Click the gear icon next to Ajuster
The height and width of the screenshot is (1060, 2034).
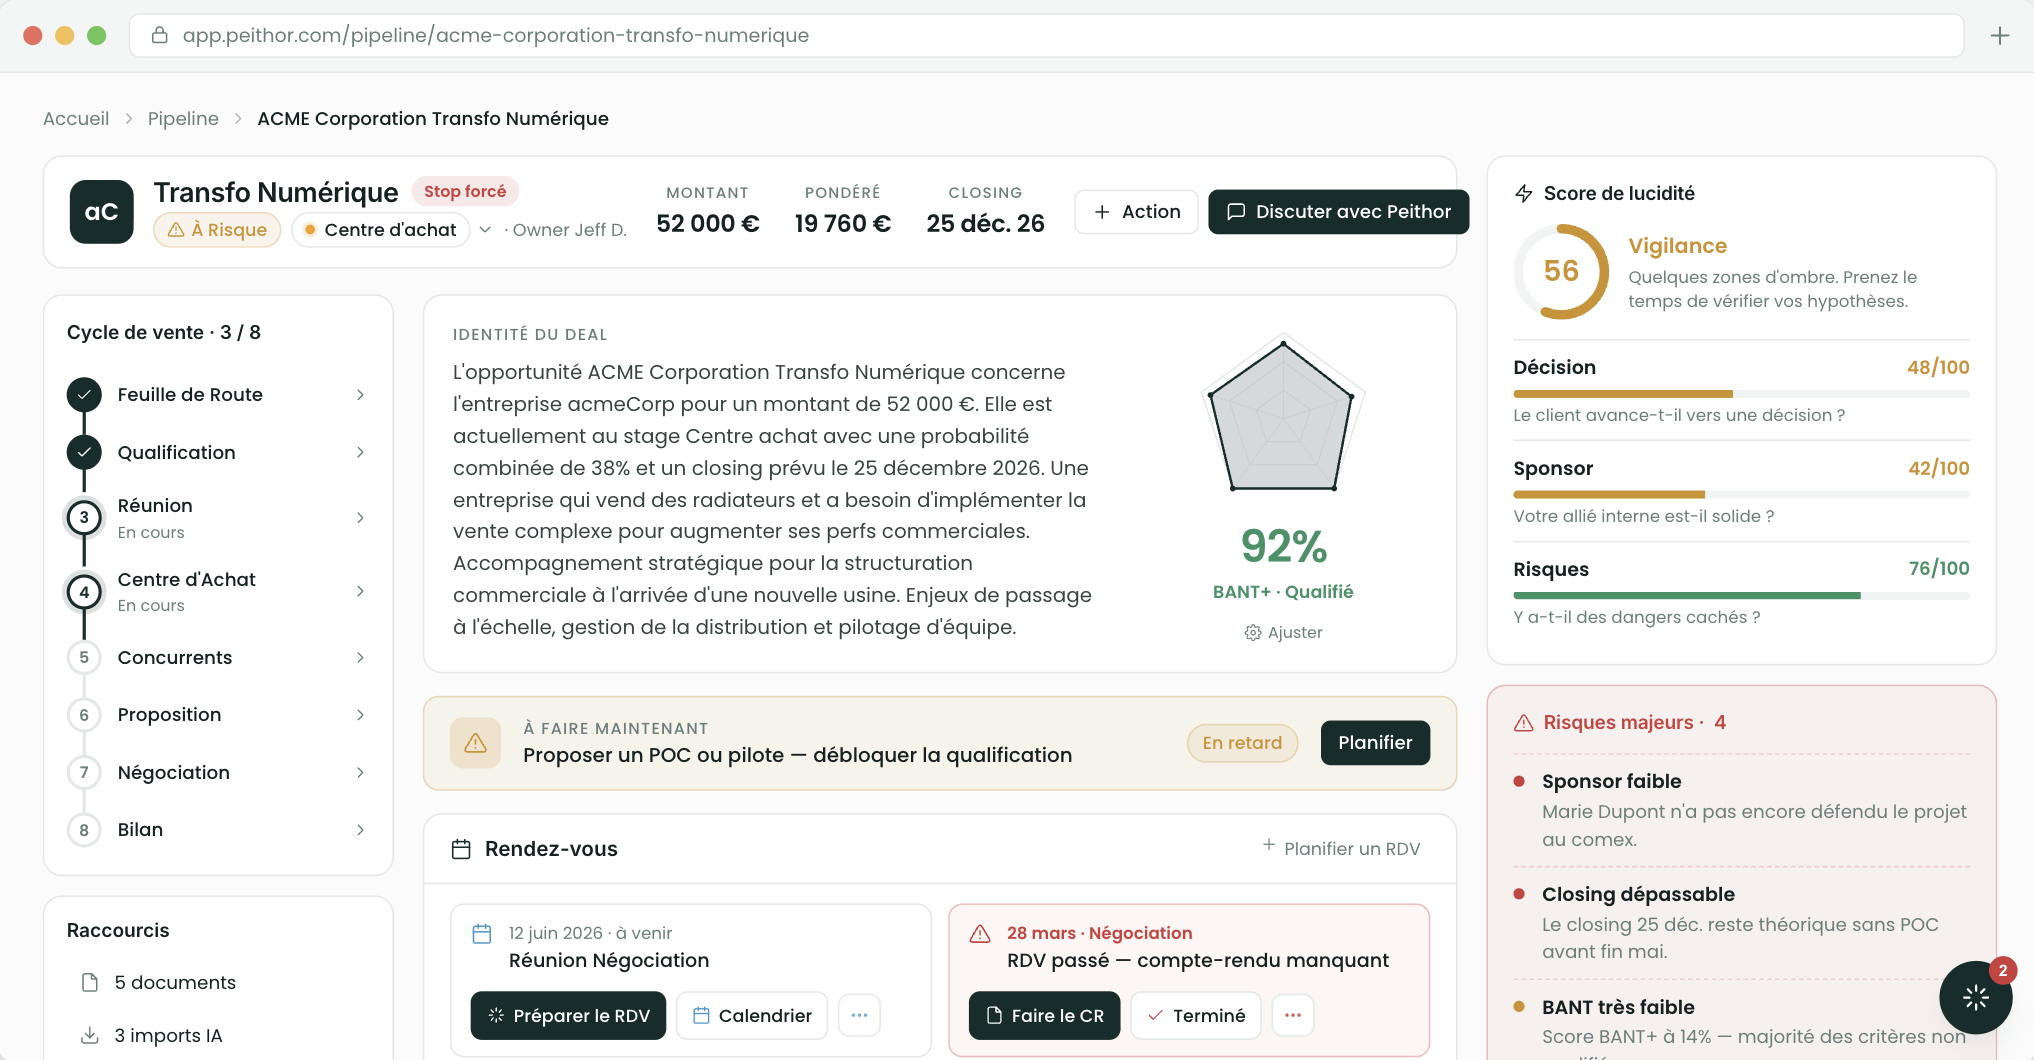pyautogui.click(x=1252, y=633)
